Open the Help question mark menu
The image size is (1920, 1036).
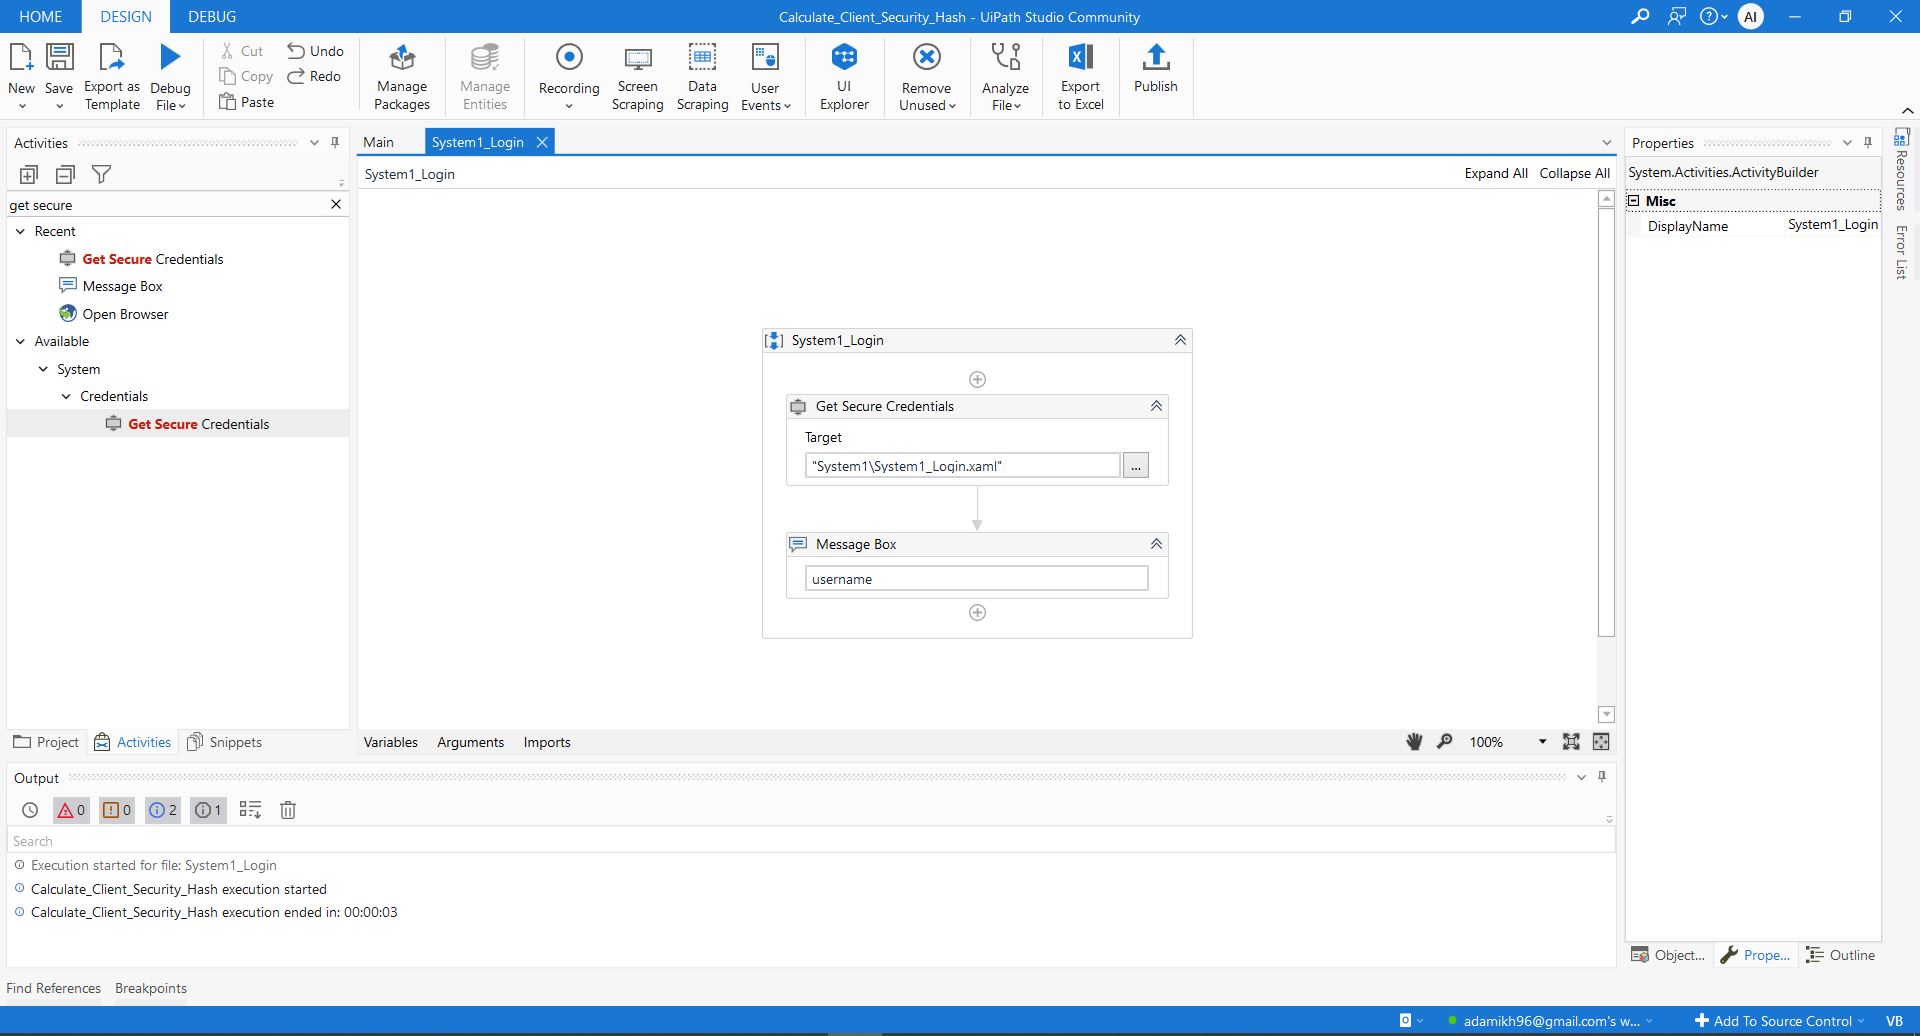[x=1713, y=17]
